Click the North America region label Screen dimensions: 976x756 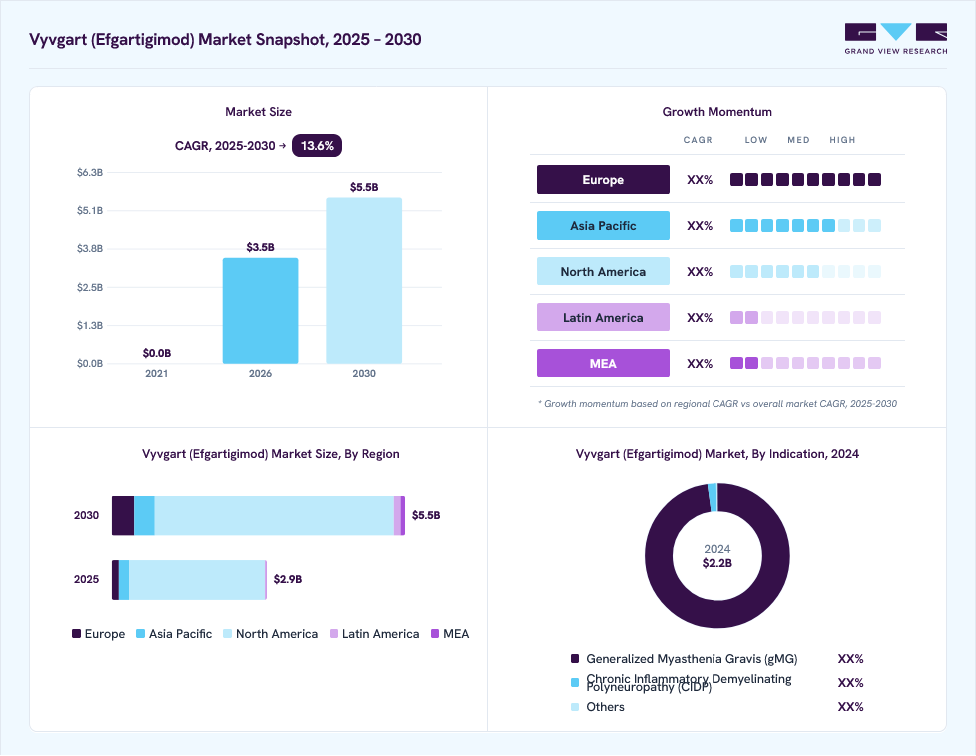[603, 271]
